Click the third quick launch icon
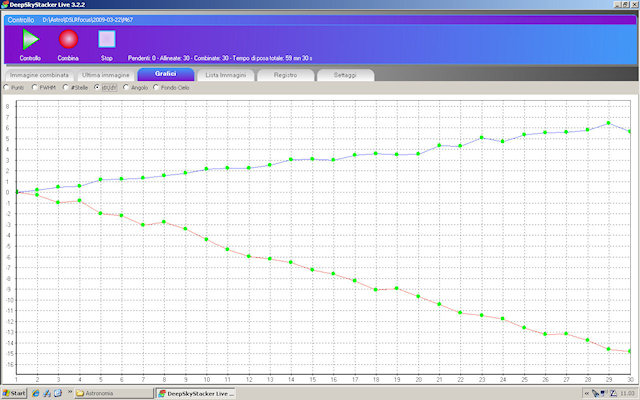 coord(58,393)
